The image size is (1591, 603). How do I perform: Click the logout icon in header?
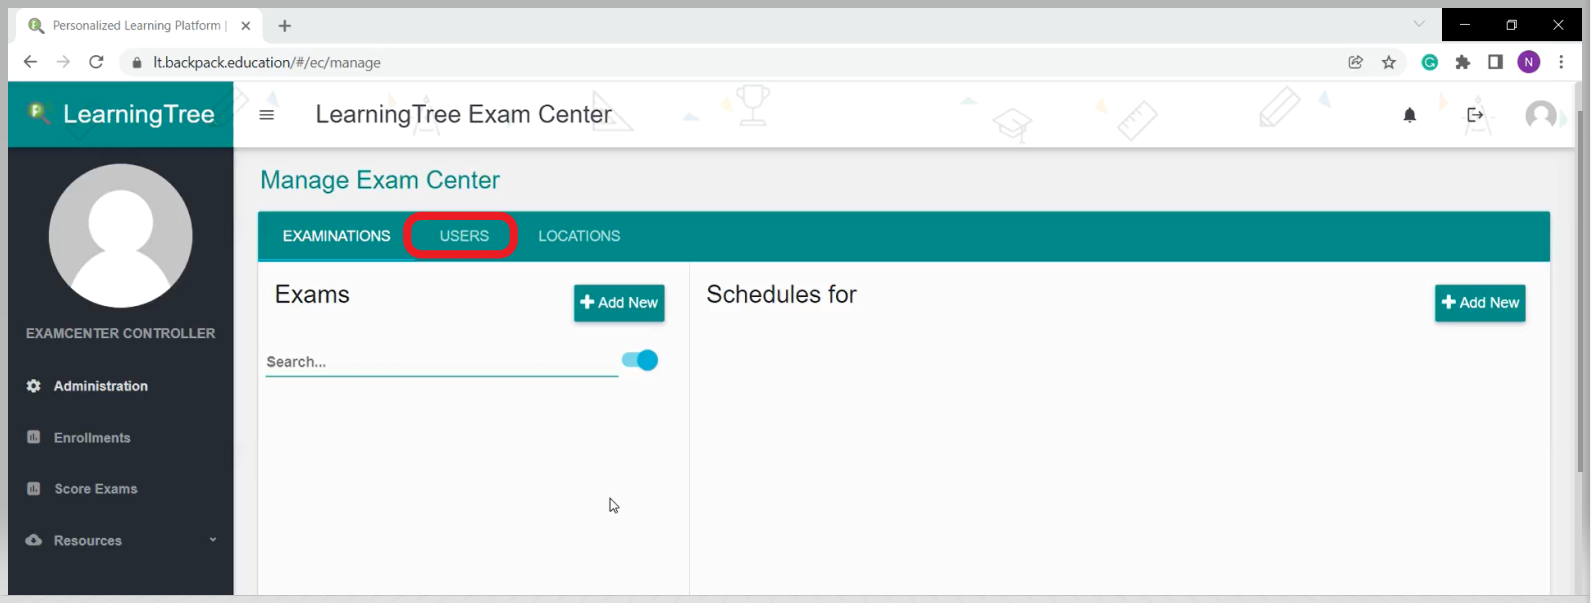tap(1475, 115)
